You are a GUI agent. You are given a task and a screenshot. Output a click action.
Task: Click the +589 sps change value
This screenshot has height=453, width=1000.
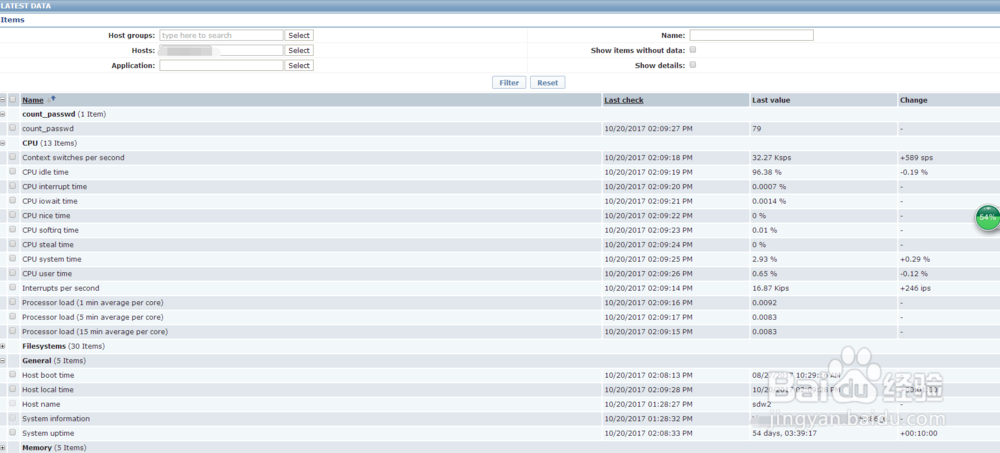[x=915, y=158]
